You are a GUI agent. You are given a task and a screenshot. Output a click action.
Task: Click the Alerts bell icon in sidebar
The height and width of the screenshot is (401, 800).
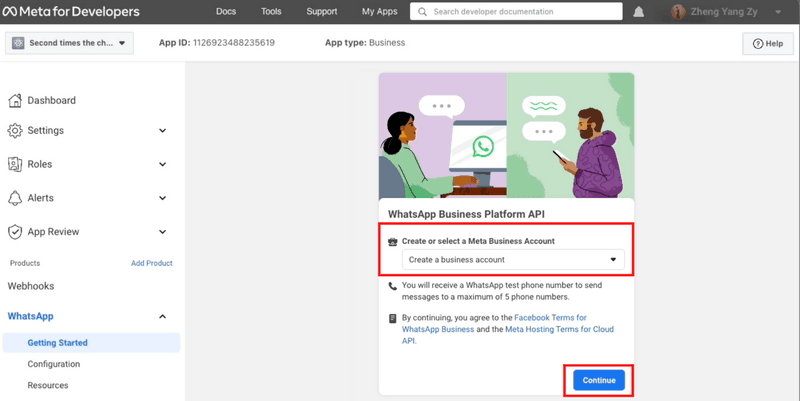point(15,198)
